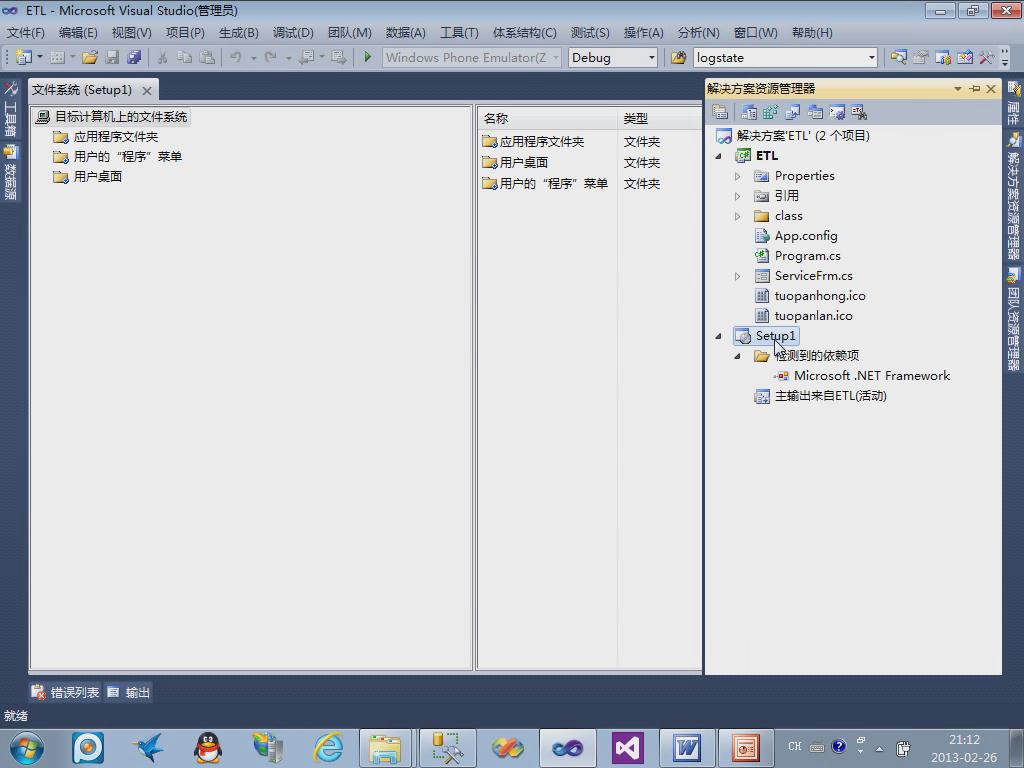The width and height of the screenshot is (1024, 768).
Task: Expand the ServiceFrm.cs node
Action: (737, 276)
